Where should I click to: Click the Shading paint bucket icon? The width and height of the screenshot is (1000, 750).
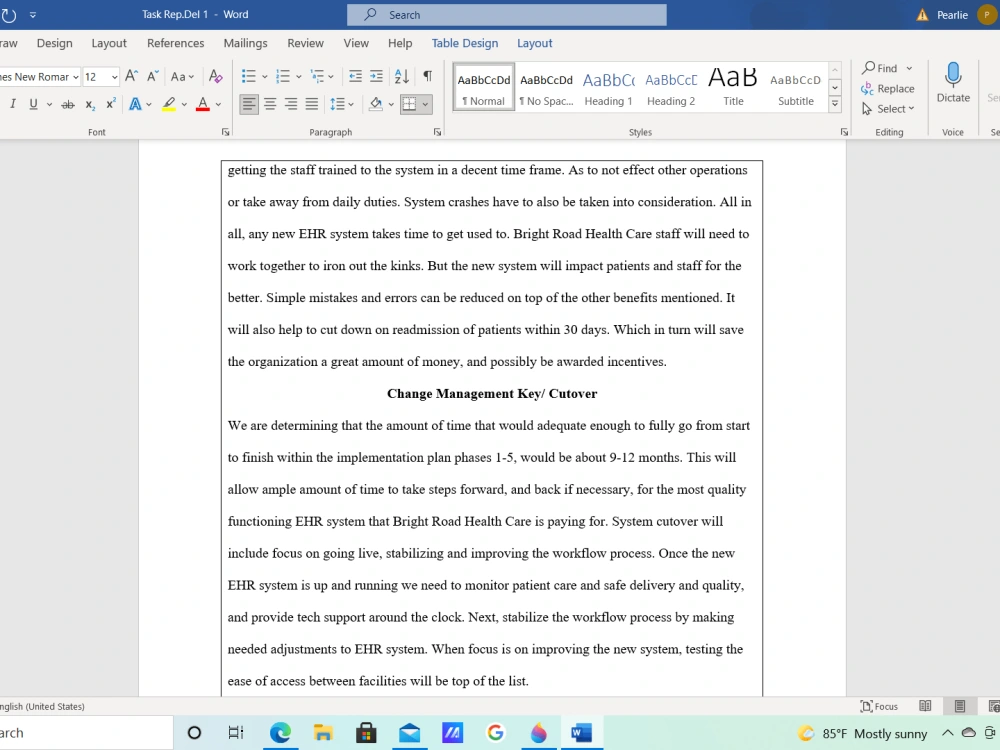click(376, 104)
